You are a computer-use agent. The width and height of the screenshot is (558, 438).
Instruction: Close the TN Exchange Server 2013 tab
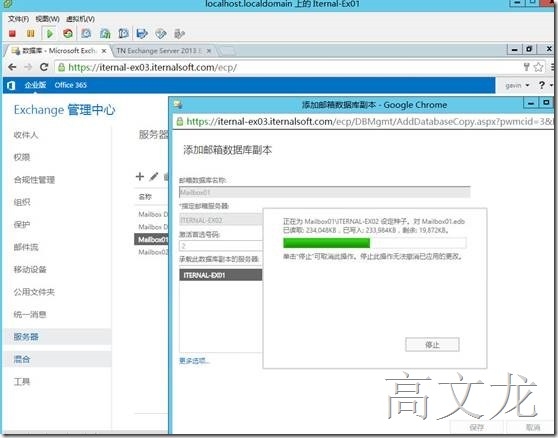209,51
